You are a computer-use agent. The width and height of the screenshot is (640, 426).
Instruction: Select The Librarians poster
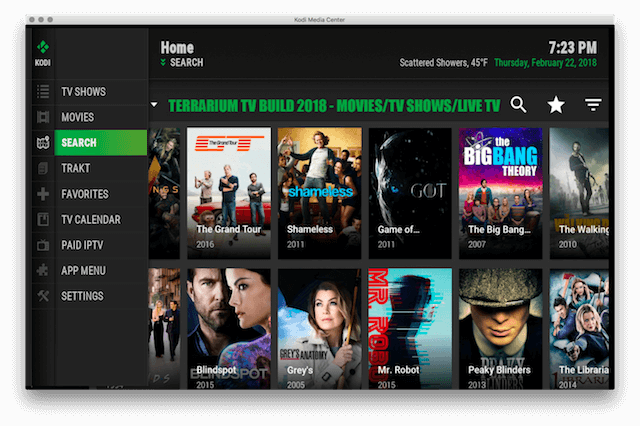(x=579, y=328)
